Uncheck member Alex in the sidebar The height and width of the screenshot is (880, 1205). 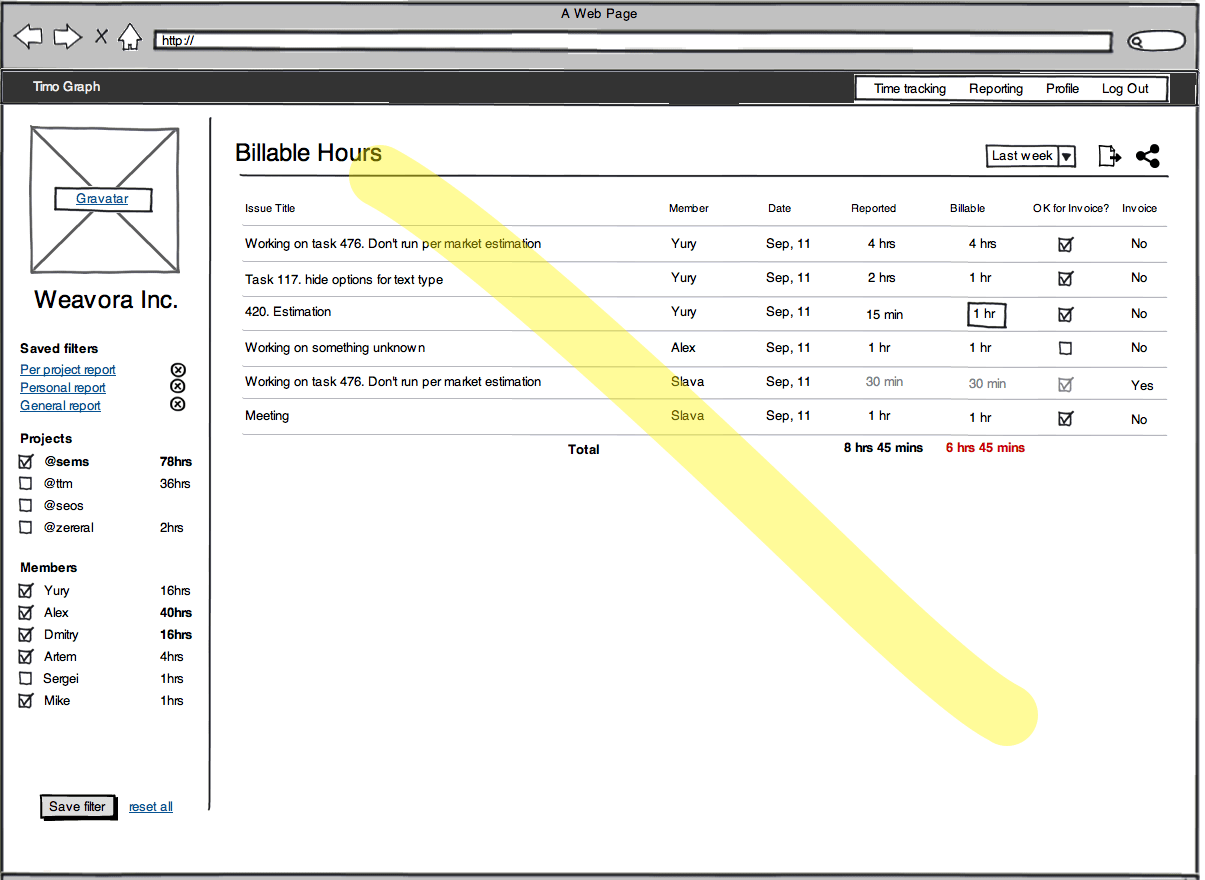coord(26,613)
